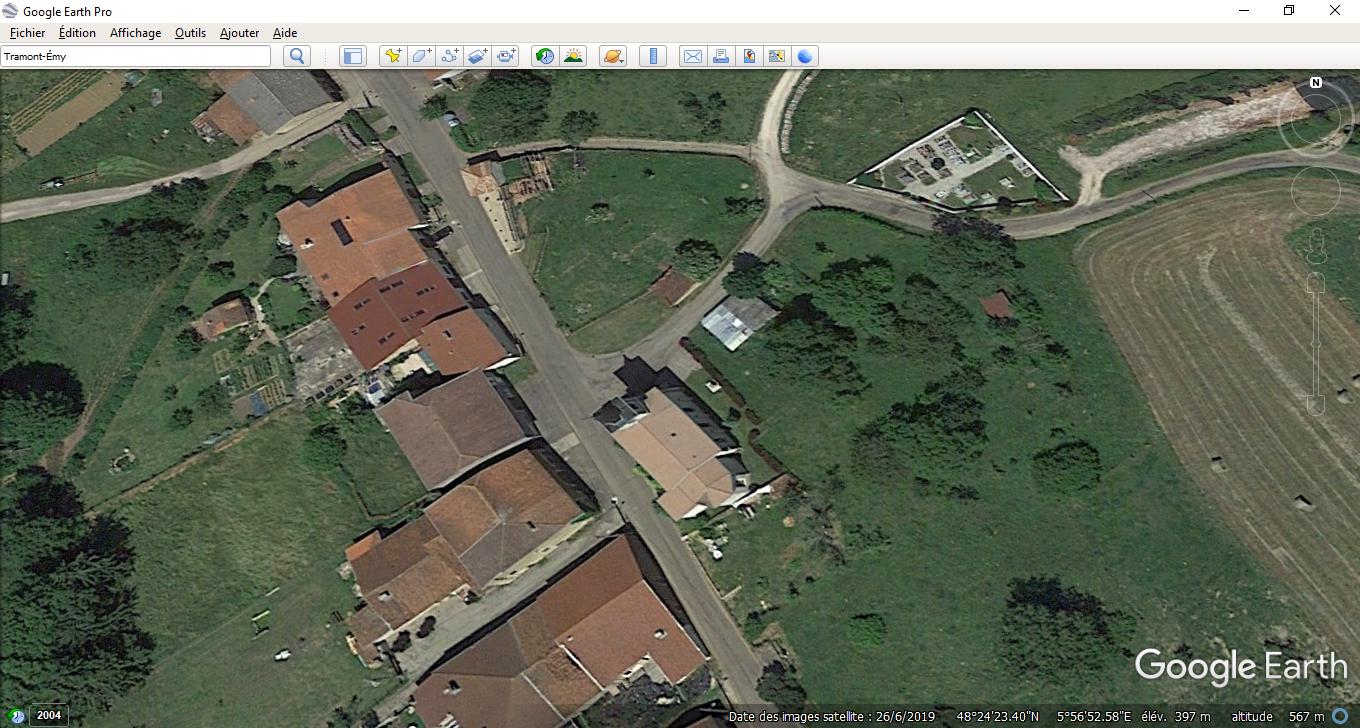The height and width of the screenshot is (728, 1360).
Task: Click the zoom out minus end
Action: 1316,407
